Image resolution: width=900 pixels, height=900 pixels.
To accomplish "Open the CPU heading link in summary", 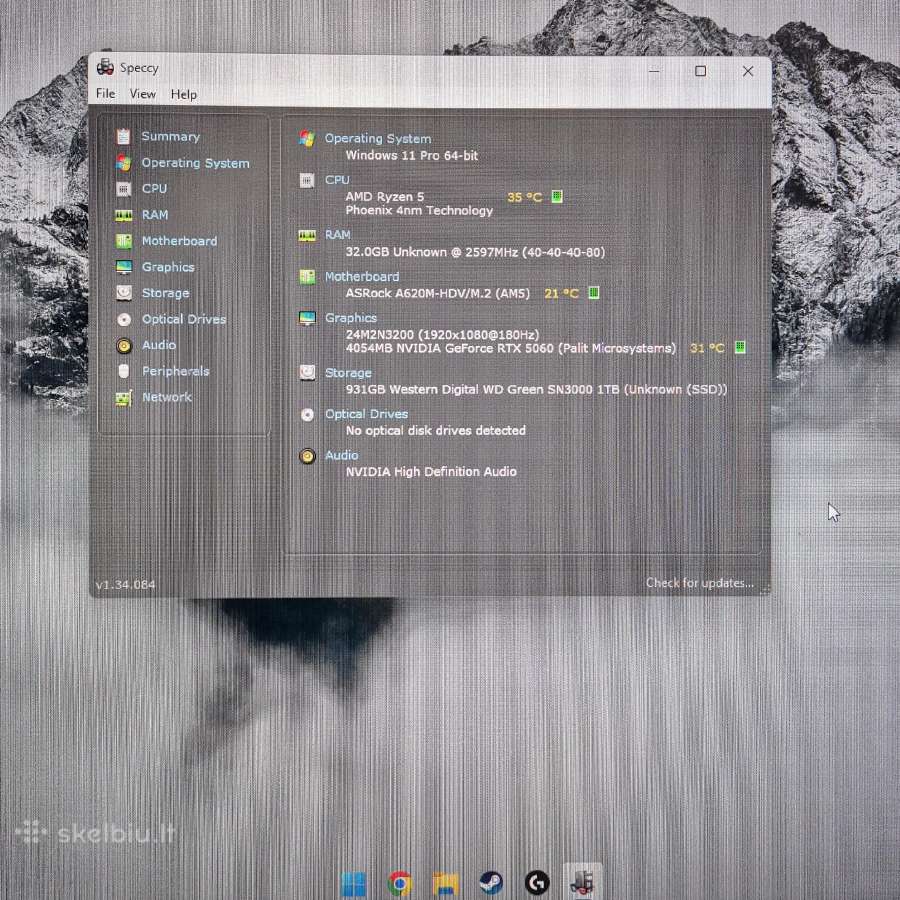I will click(337, 180).
